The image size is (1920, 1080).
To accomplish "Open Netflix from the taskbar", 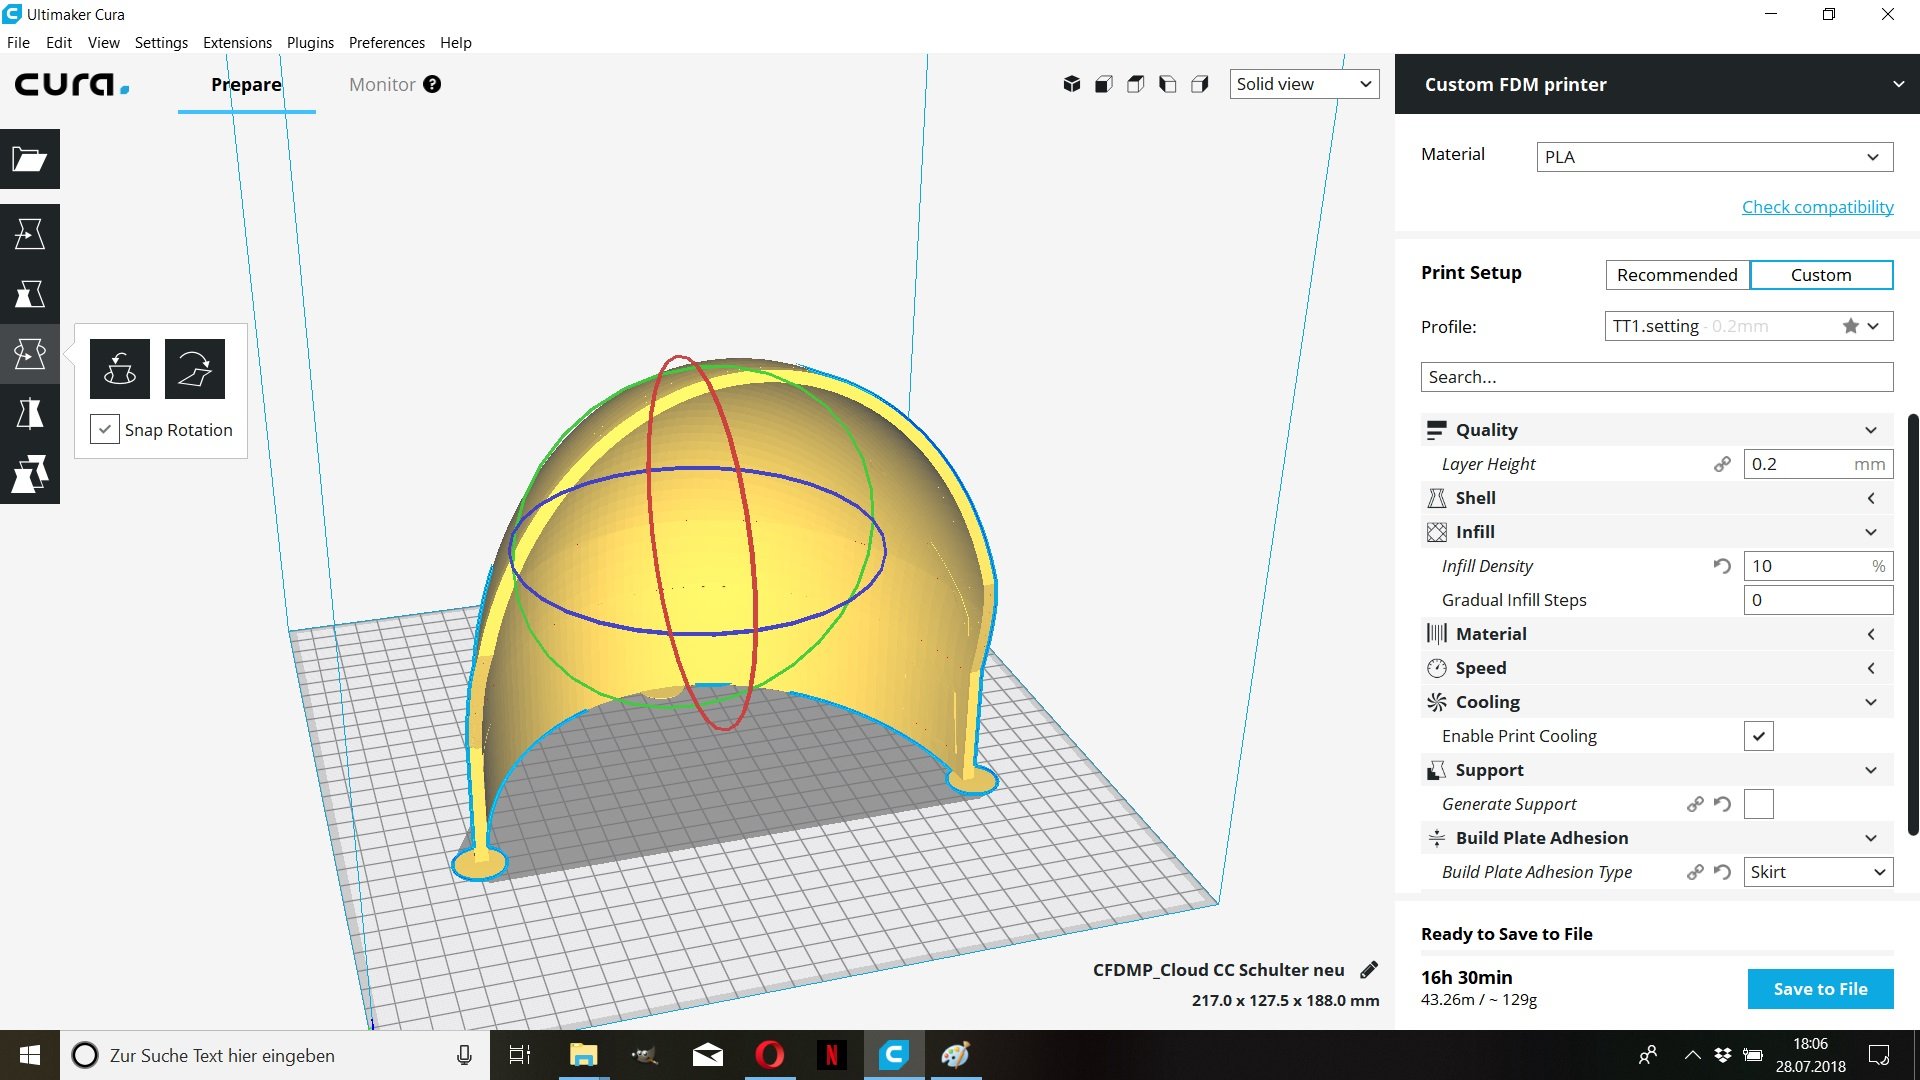I will (x=832, y=1055).
